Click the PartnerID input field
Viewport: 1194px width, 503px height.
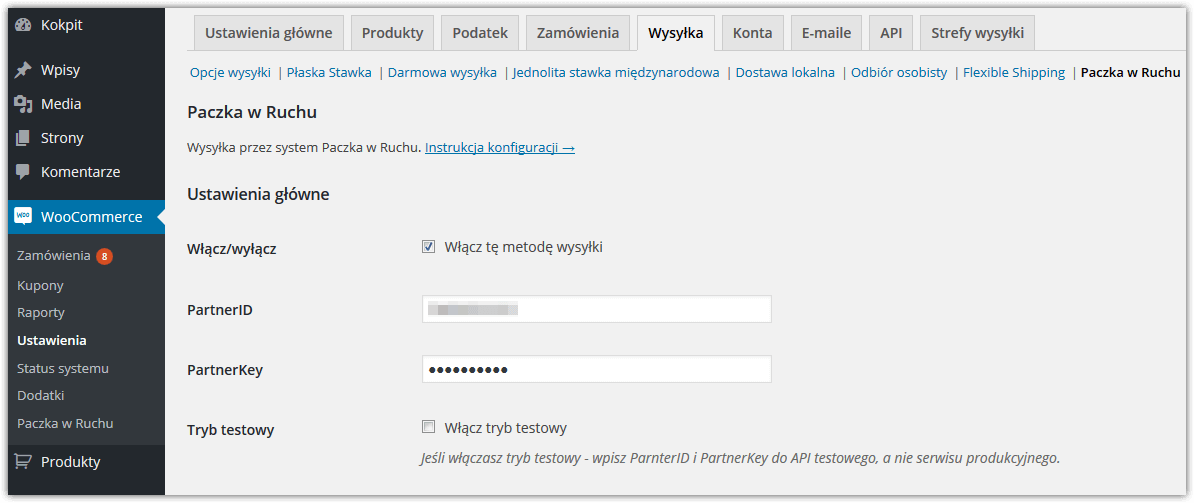596,309
